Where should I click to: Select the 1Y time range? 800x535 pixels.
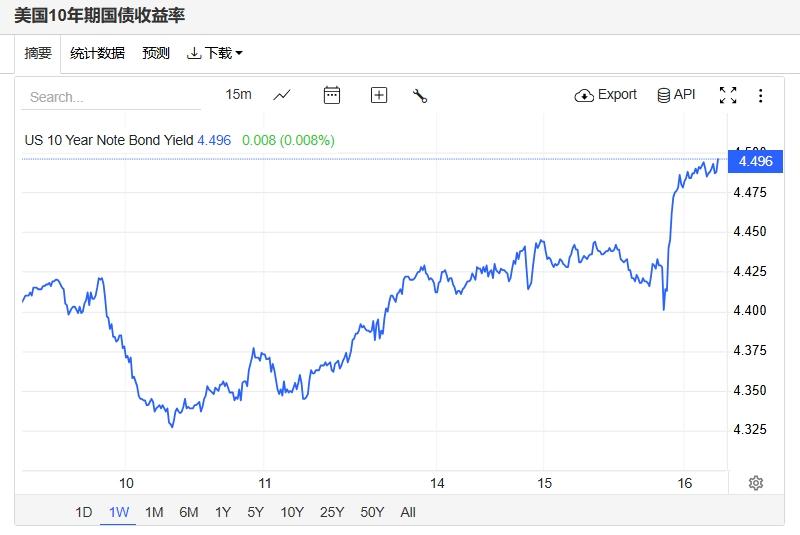click(x=223, y=512)
